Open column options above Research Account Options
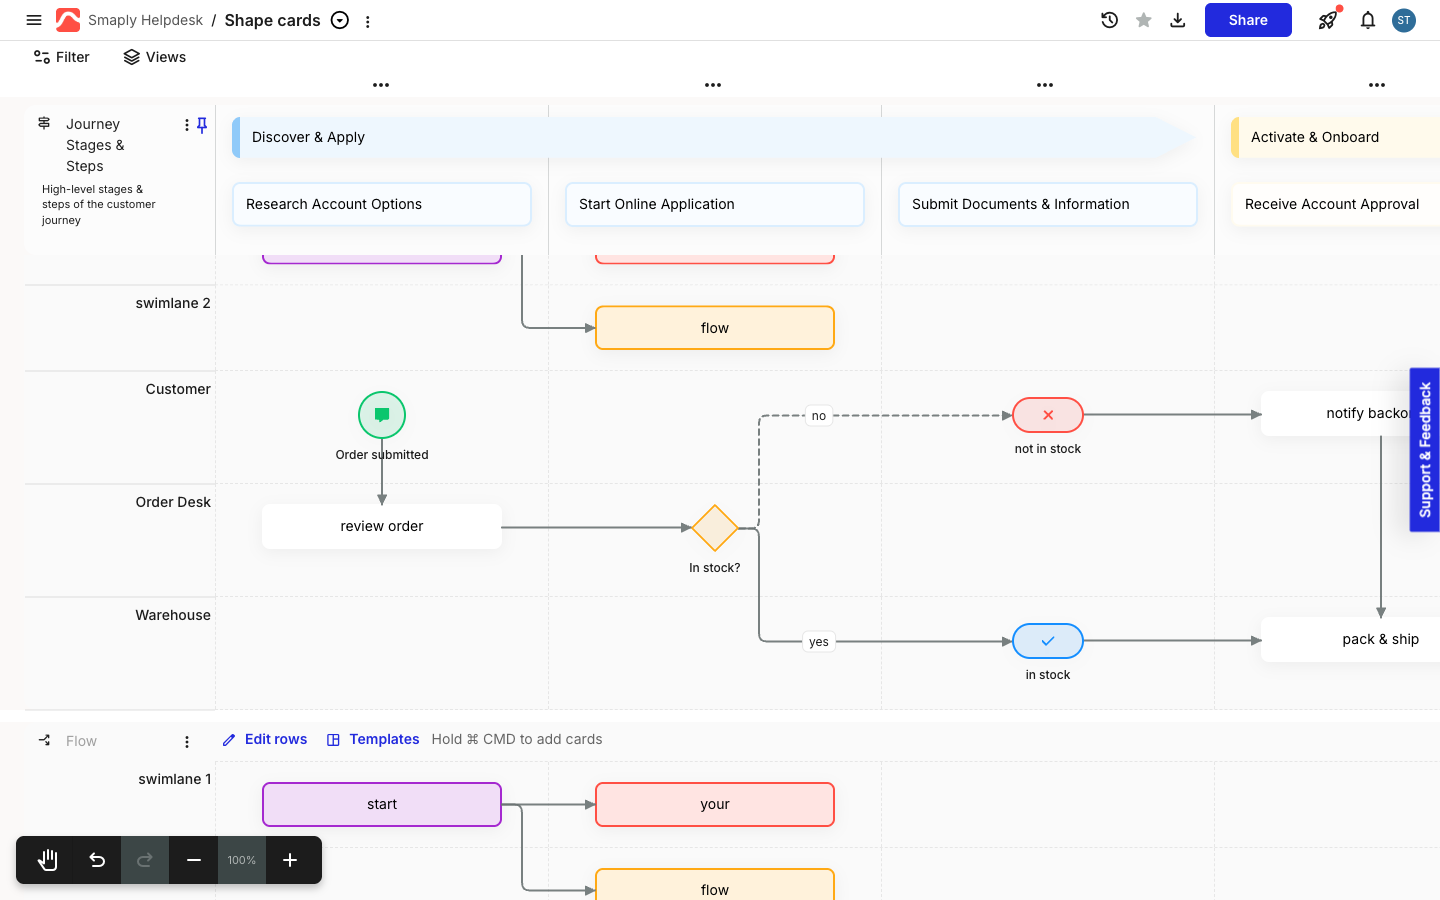This screenshot has height=900, width=1440. 381,85
